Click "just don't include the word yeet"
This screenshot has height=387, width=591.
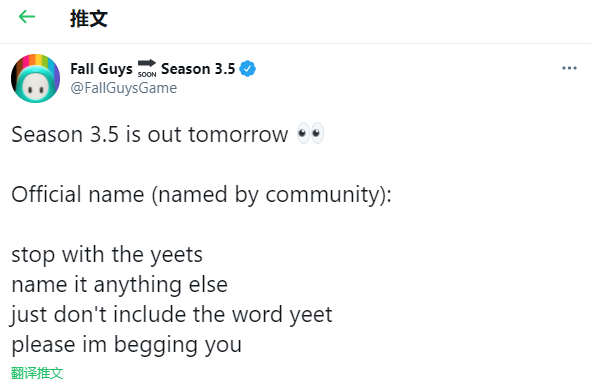pyautogui.click(x=171, y=315)
